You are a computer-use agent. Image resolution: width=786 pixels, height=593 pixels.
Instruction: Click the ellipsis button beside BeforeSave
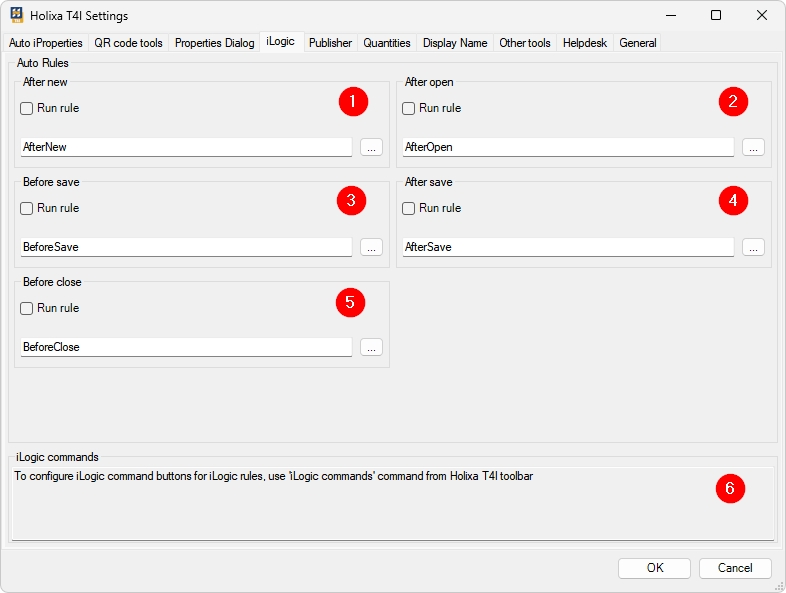(371, 247)
